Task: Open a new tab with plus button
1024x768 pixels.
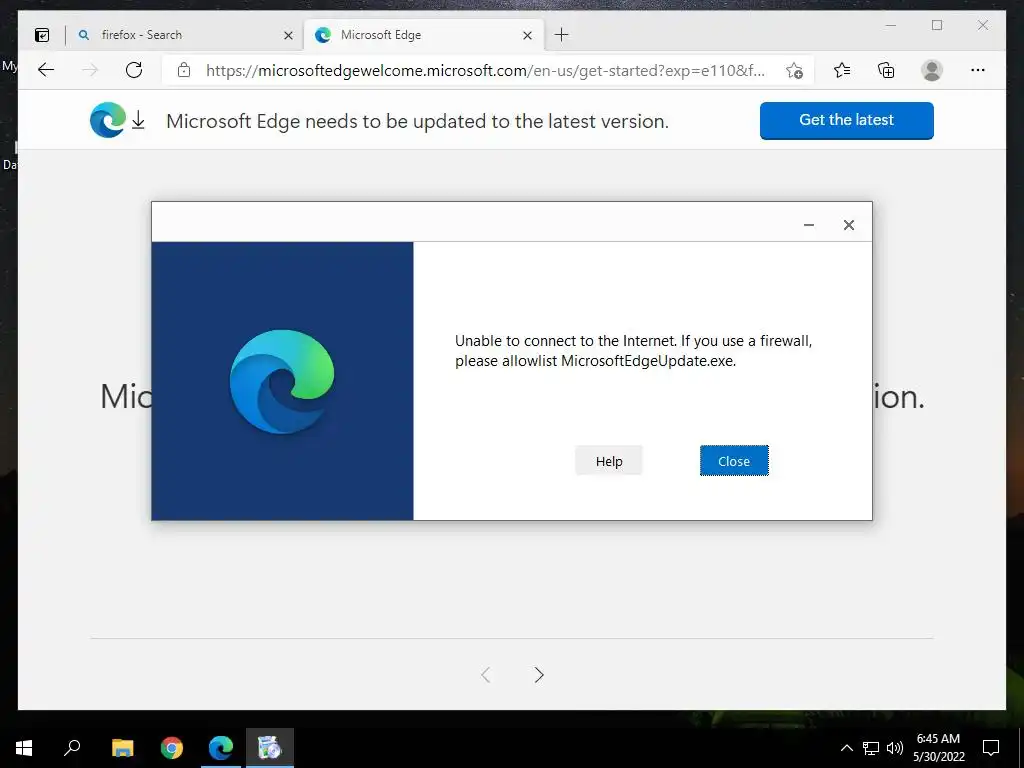Action: (562, 35)
